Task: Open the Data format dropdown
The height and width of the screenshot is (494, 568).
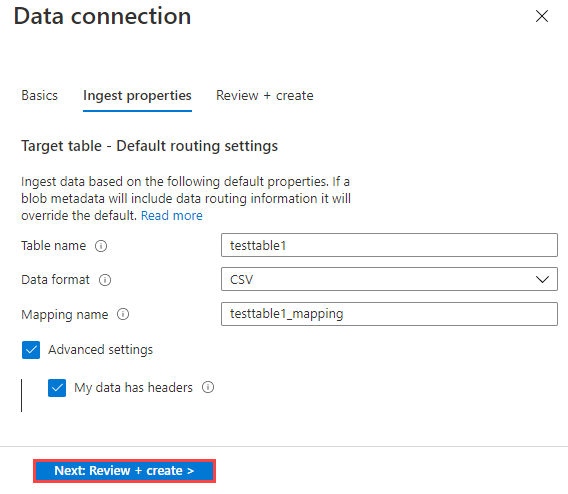Action: pyautogui.click(x=389, y=279)
